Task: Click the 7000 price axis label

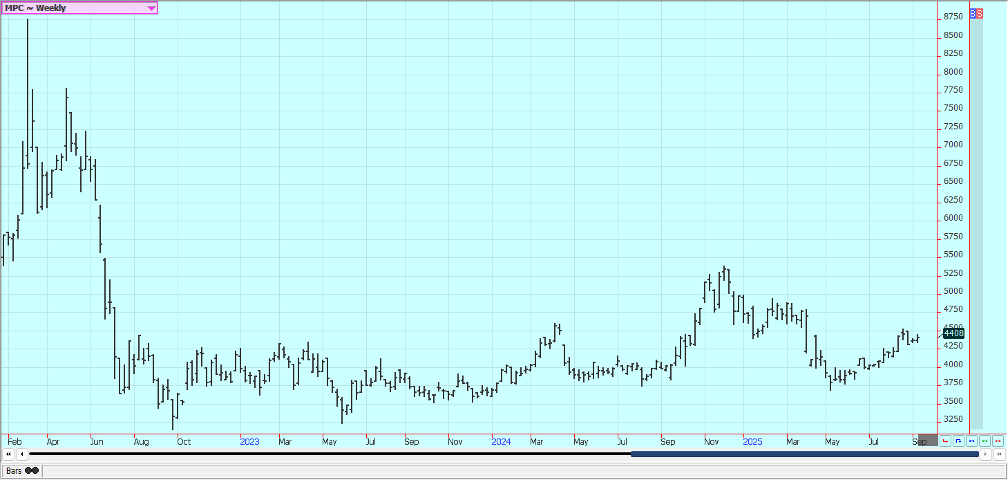Action: 953,145
